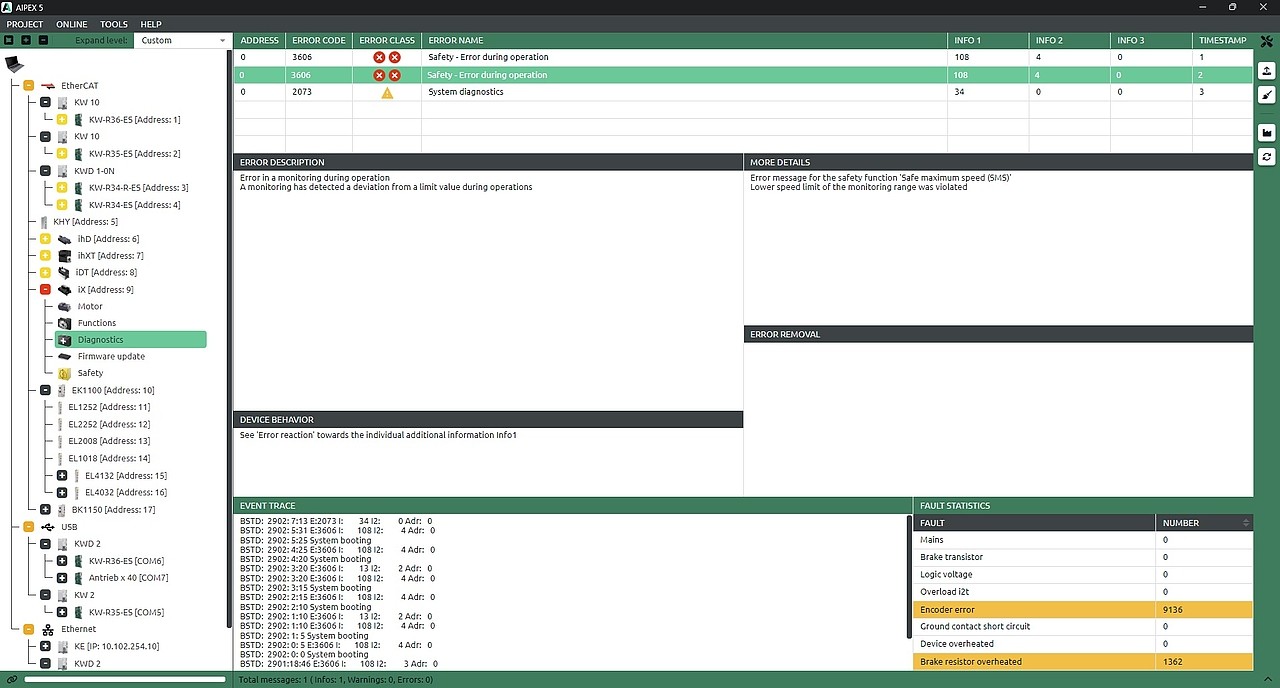Open the TOOLS menu

114,24
